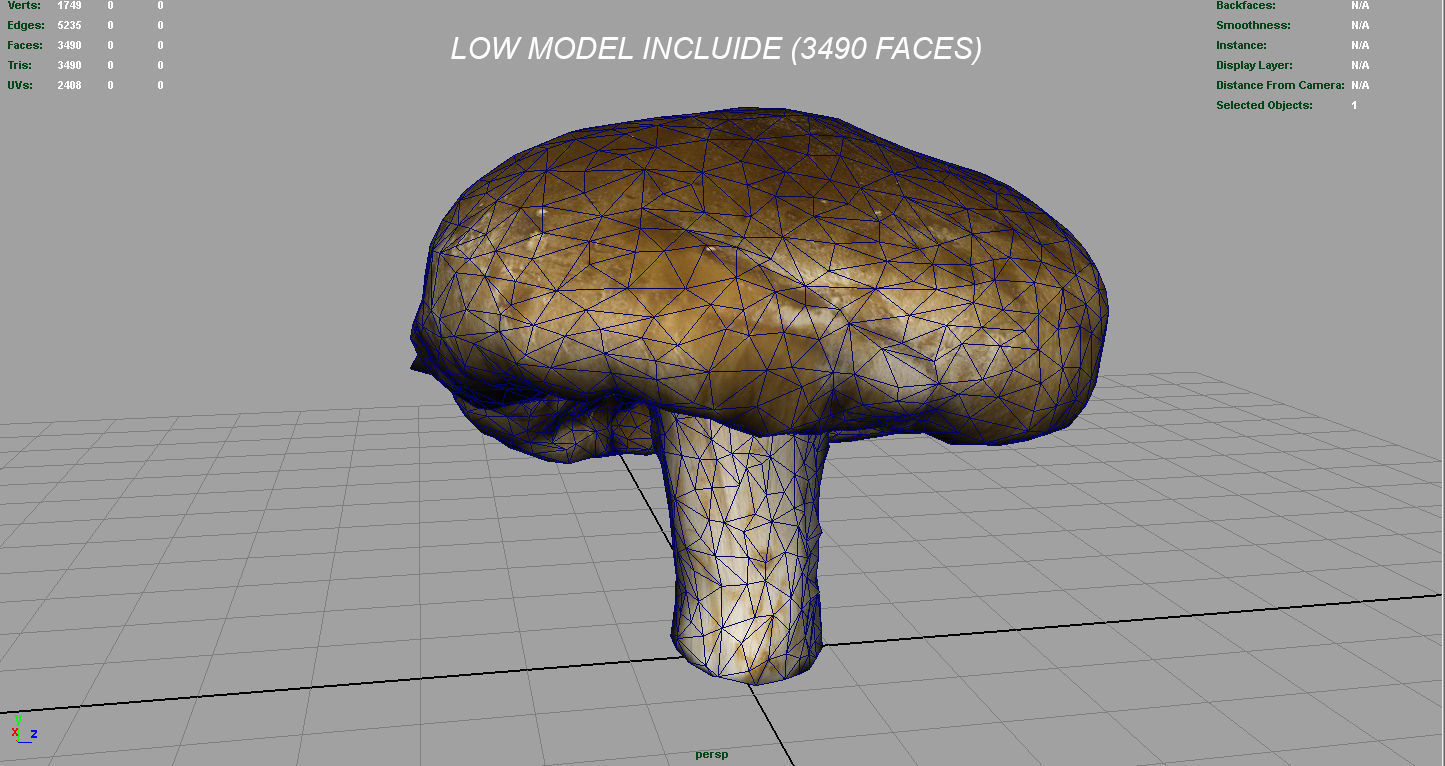Click the N/A value beside Instance
The height and width of the screenshot is (766, 1445).
click(1360, 45)
